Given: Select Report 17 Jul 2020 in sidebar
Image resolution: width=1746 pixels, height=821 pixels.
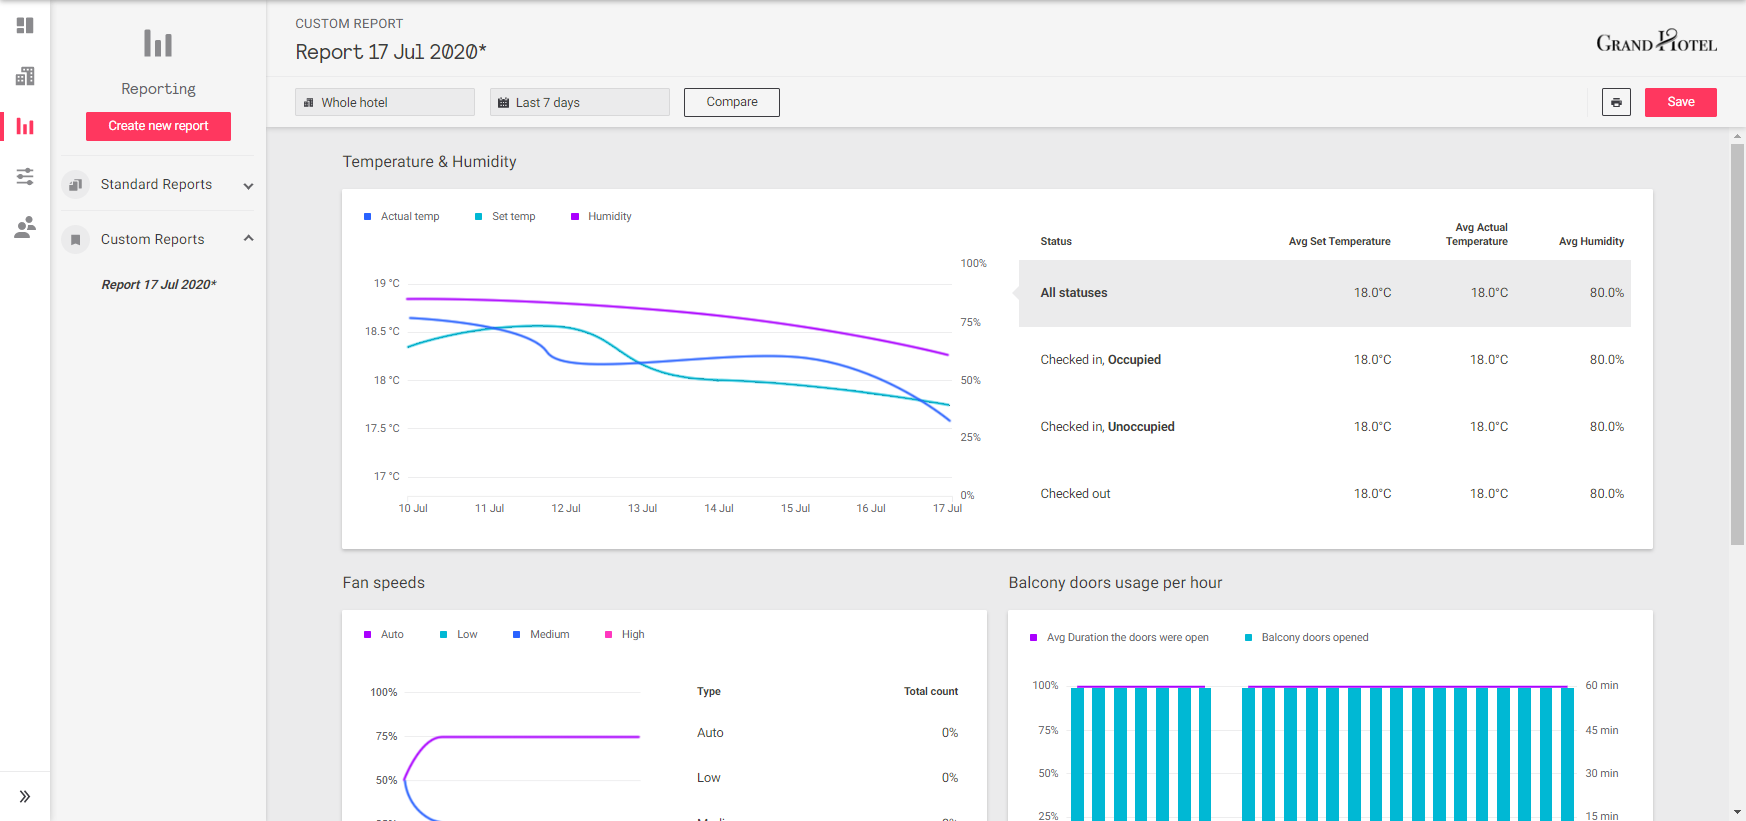Looking at the screenshot, I should point(158,285).
